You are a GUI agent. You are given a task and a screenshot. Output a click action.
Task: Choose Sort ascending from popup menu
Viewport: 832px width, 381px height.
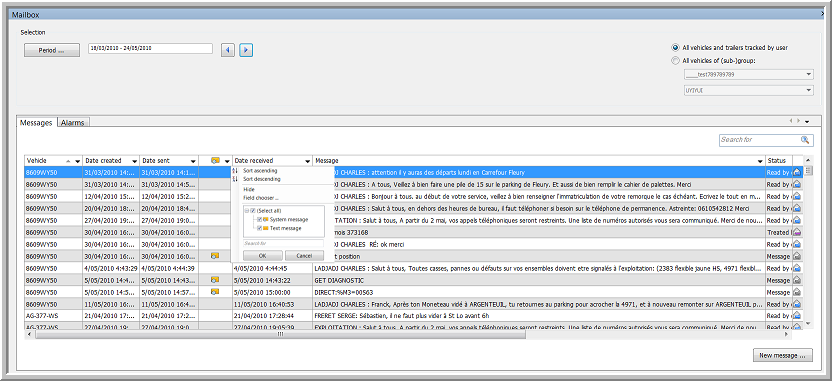click(260, 171)
